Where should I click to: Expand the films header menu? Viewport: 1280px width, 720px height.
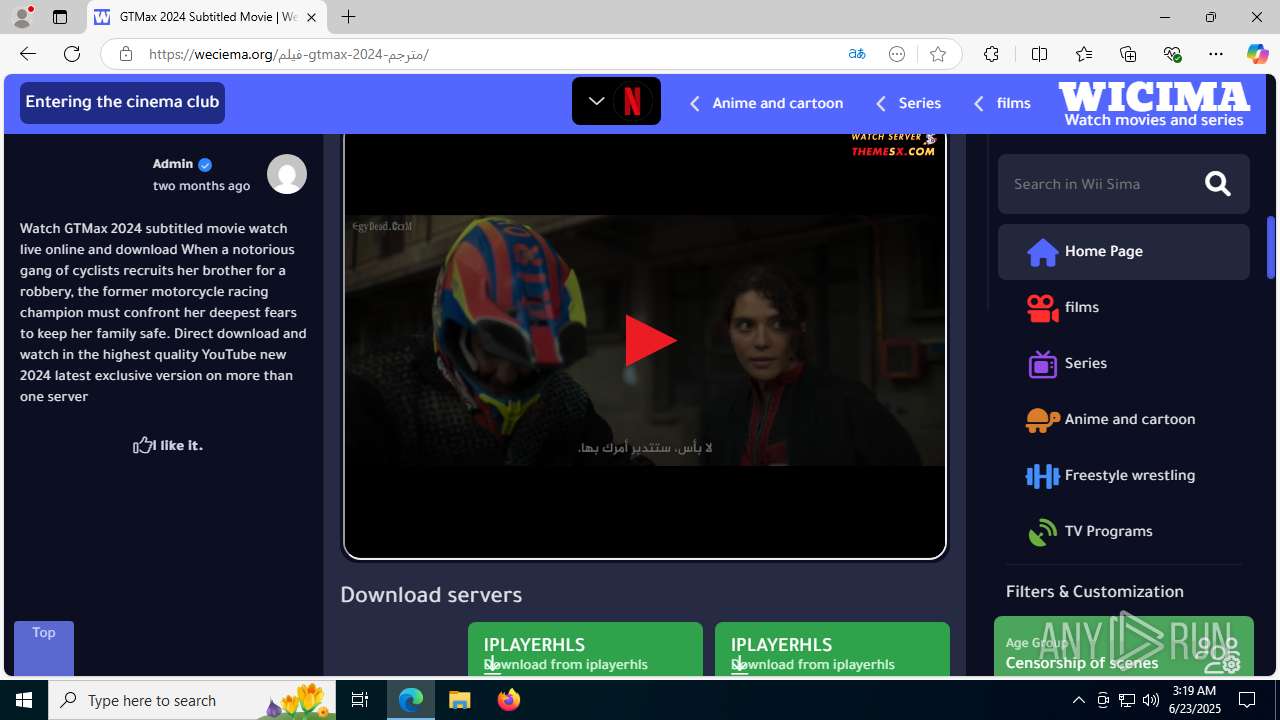pyautogui.click(x=1002, y=103)
